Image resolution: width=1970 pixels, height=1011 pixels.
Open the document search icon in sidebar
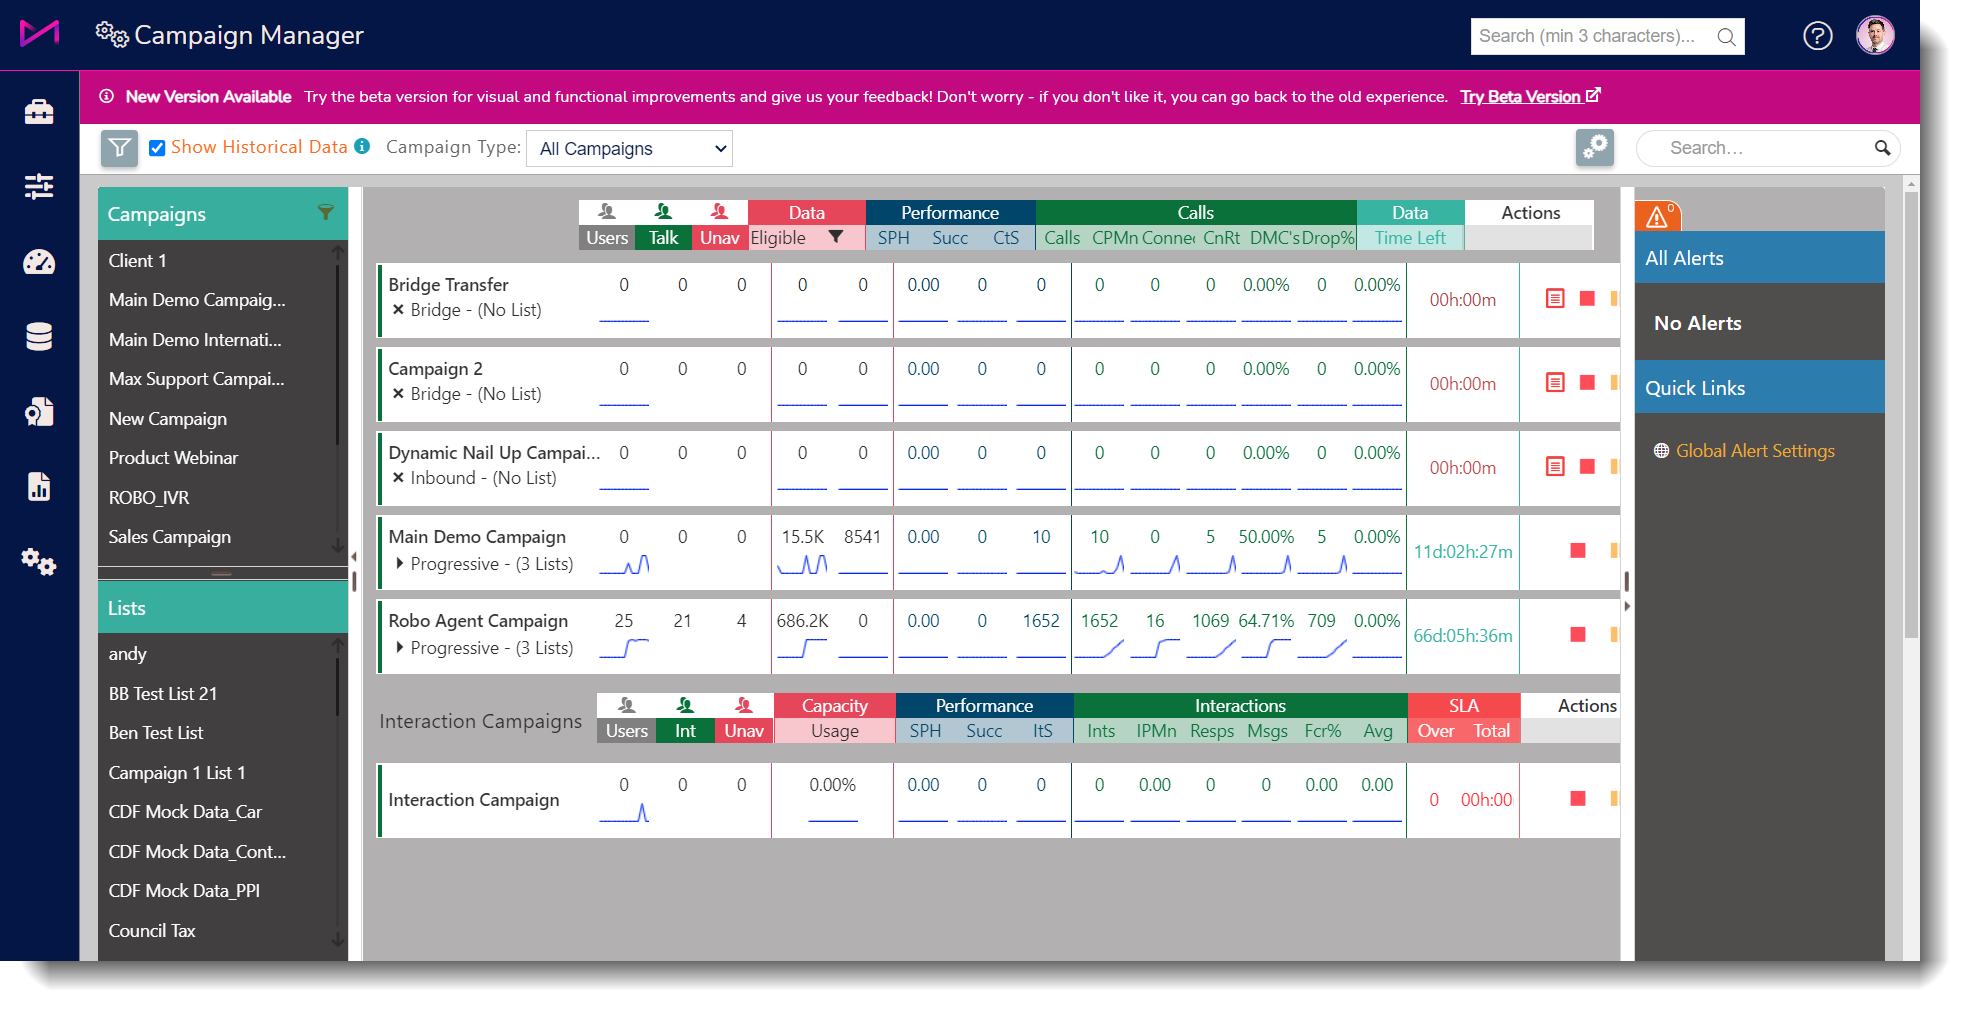tap(39, 412)
